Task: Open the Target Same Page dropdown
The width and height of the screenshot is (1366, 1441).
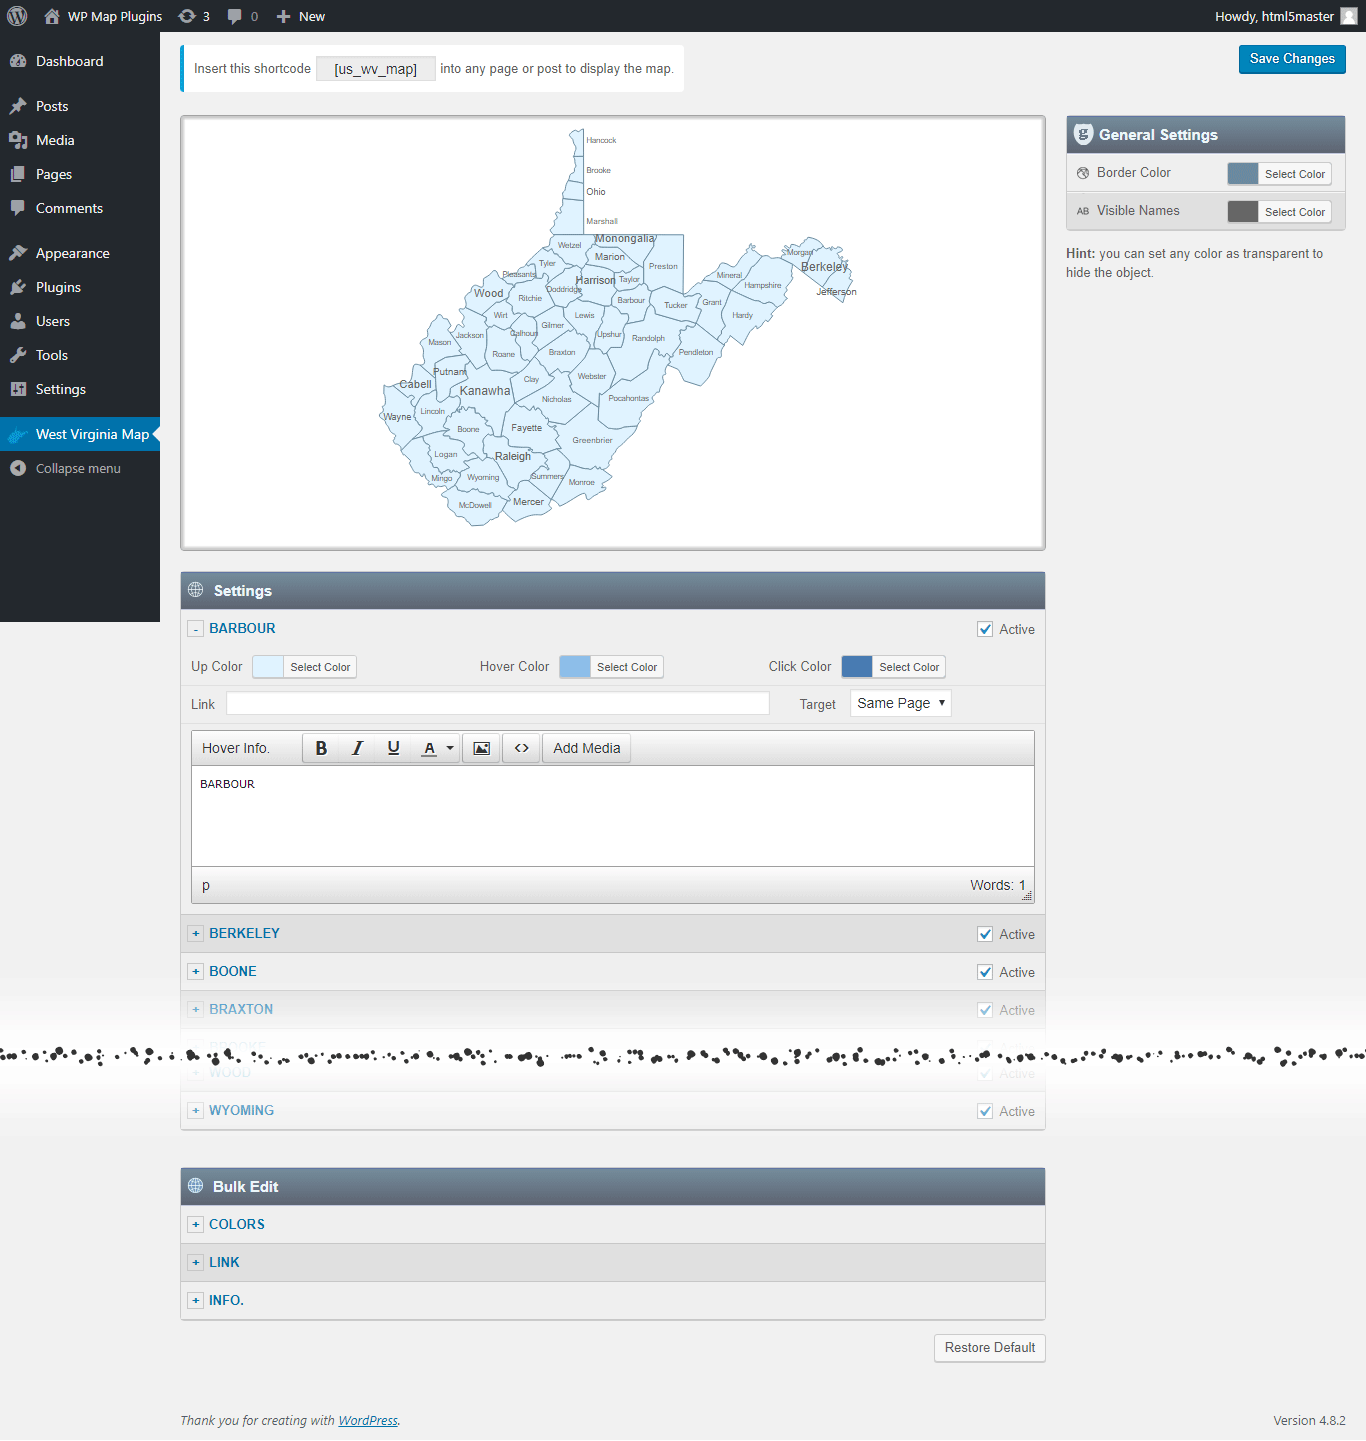Action: coord(900,703)
